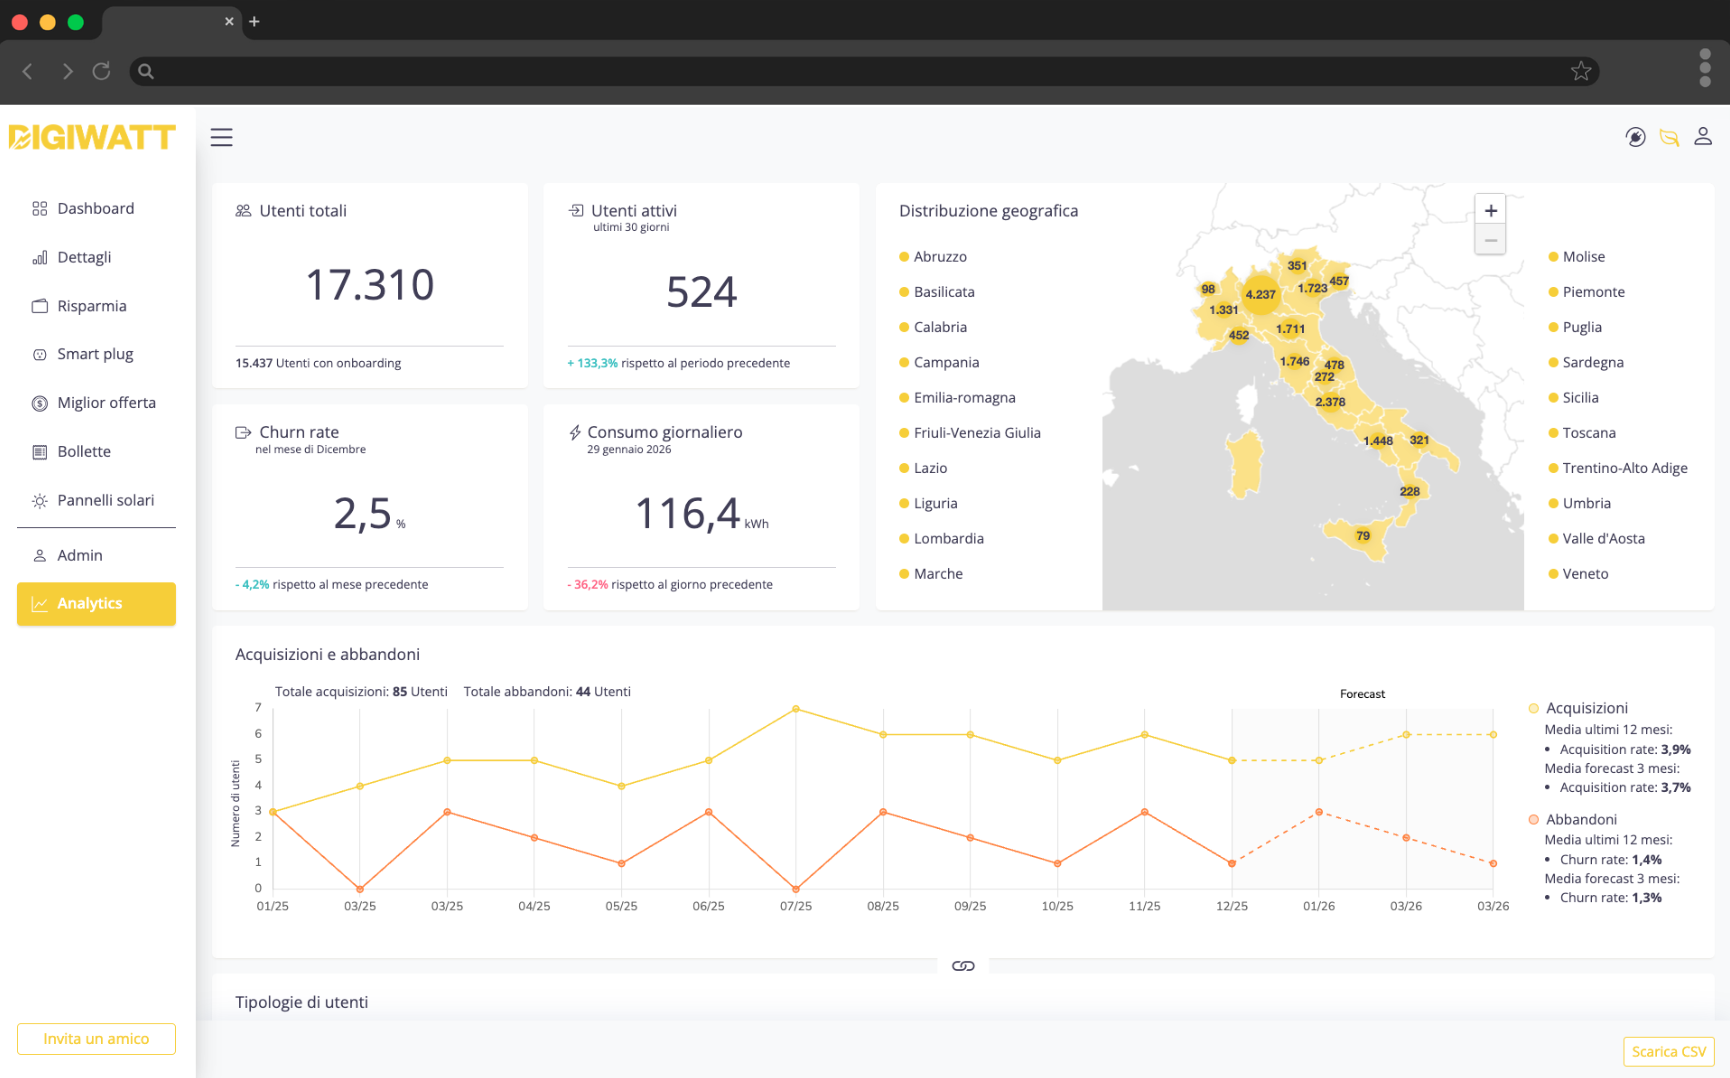Open the Dashboard sidebar item
The image size is (1730, 1078).
[95, 208]
